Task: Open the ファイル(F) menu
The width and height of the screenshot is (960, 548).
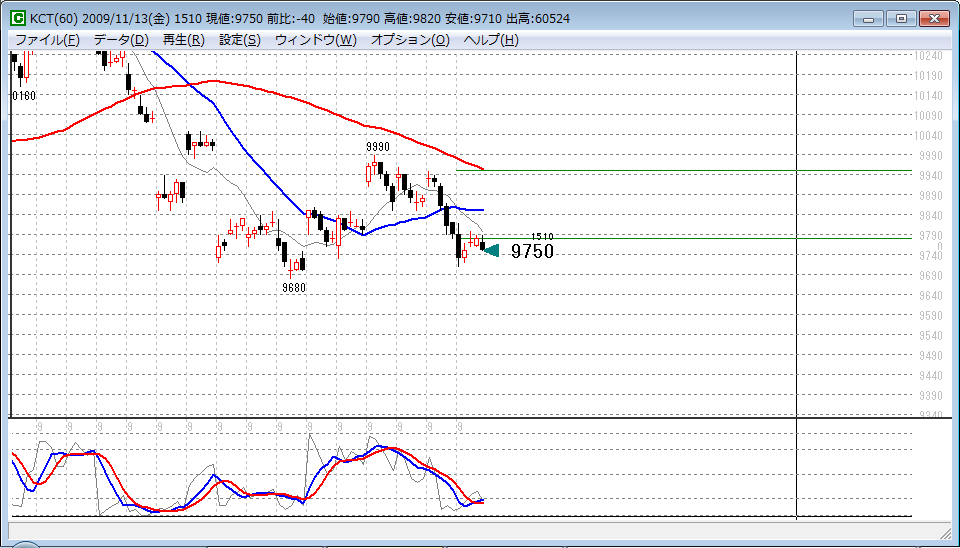Action: coord(47,40)
